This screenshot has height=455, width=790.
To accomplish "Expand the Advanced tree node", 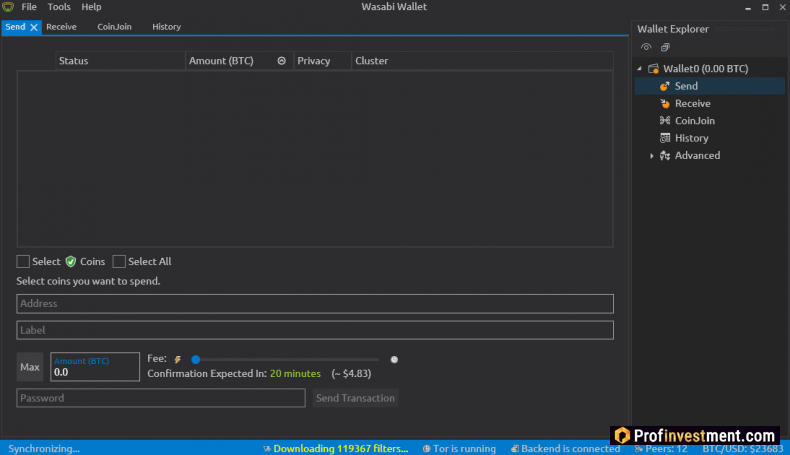I will (x=651, y=156).
